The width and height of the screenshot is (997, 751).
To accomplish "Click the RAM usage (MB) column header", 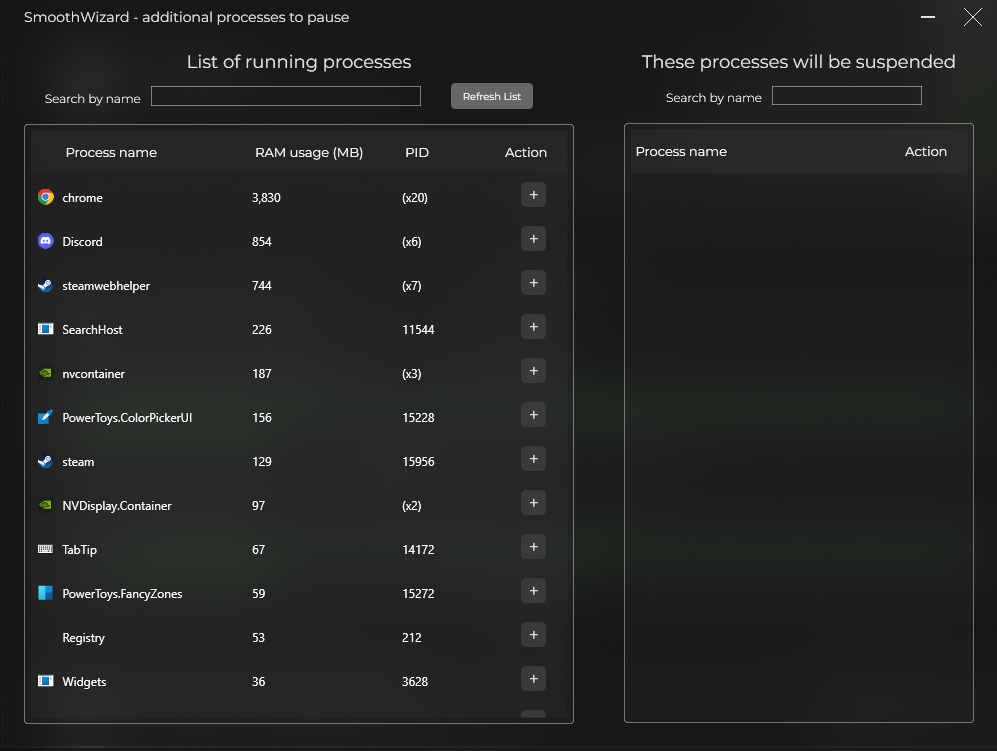I will click(x=309, y=152).
